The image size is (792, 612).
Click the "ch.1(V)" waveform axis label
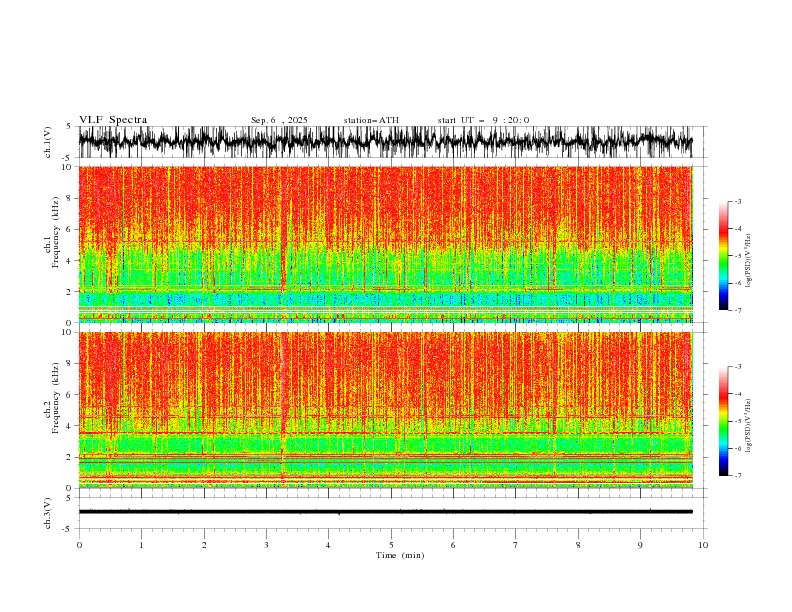(48, 142)
